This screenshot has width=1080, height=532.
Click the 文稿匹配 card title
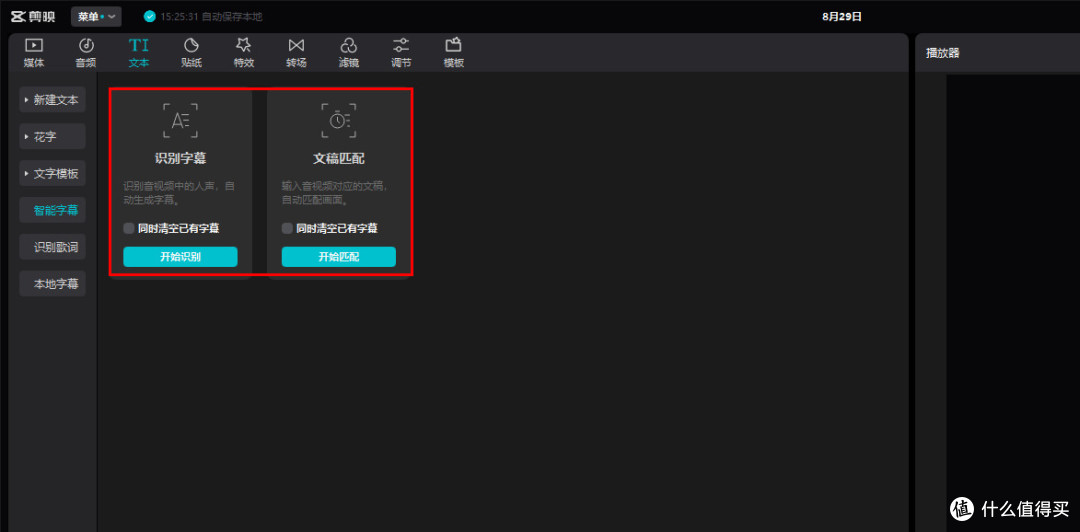tap(339, 158)
